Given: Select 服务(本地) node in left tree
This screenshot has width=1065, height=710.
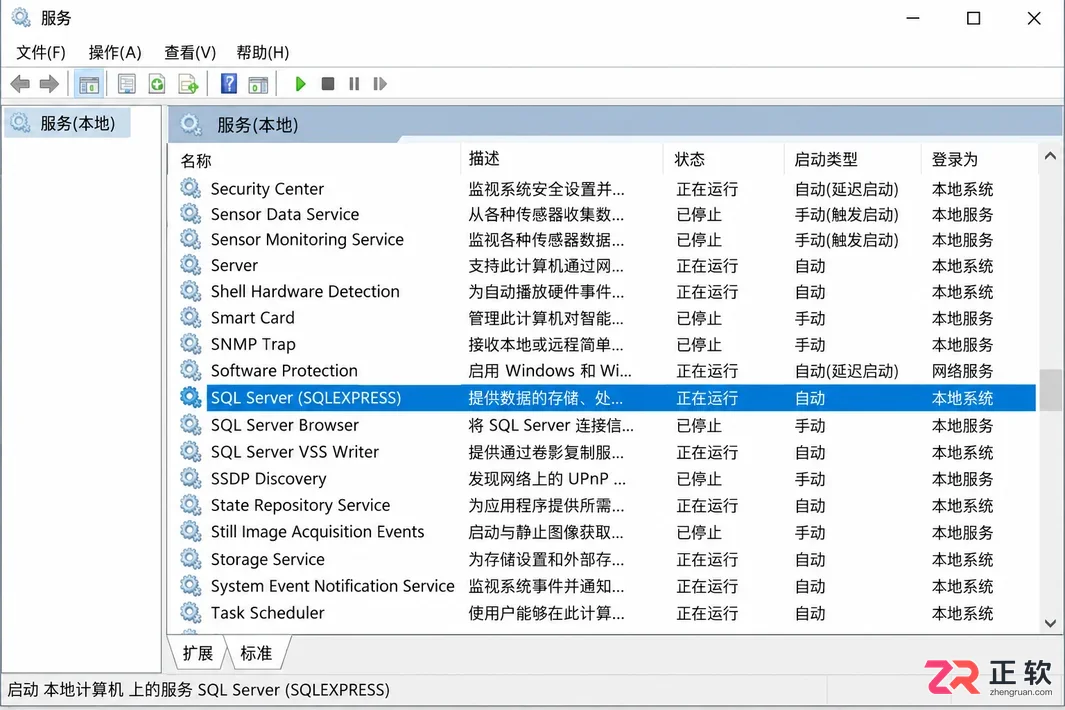Looking at the screenshot, I should tap(67, 123).
